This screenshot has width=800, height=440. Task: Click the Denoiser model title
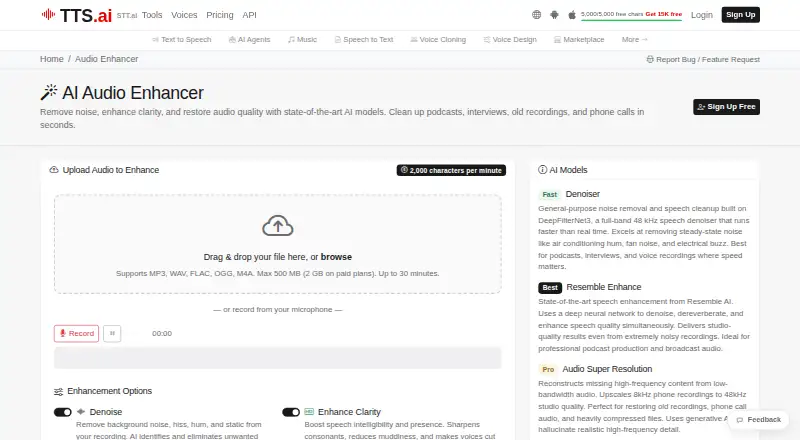coord(582,194)
